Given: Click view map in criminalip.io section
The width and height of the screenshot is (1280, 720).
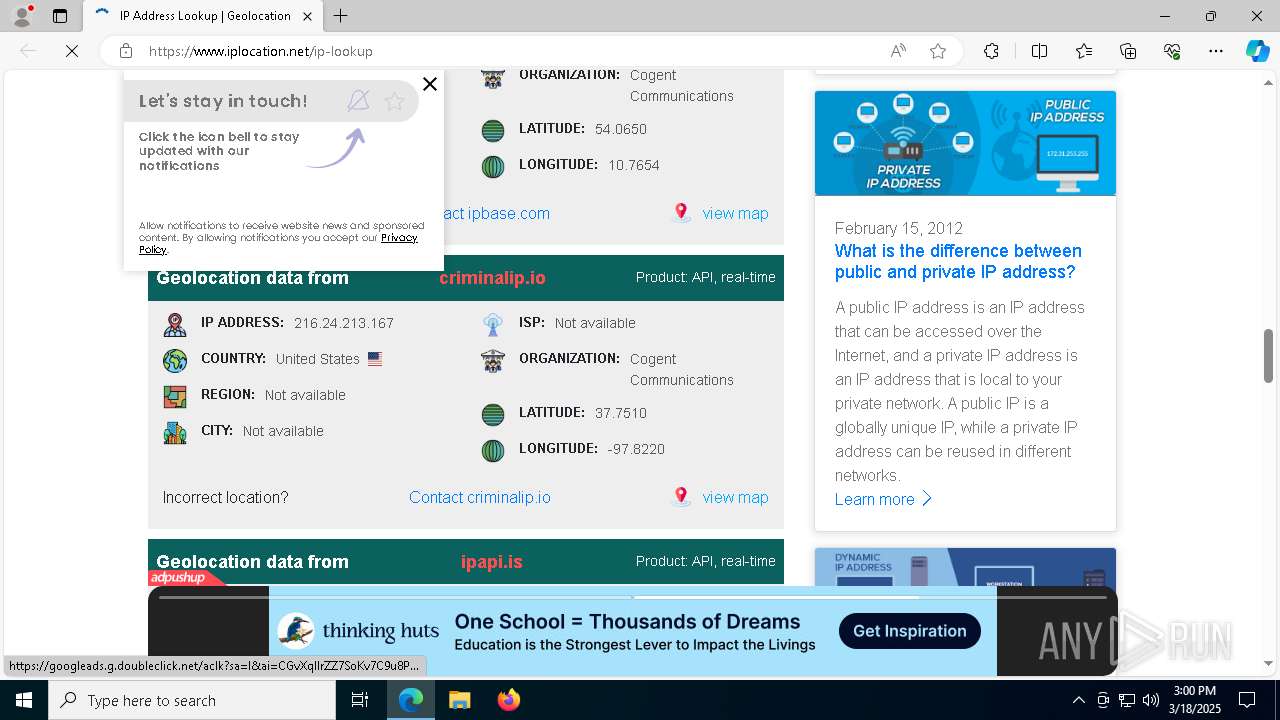Looking at the screenshot, I should point(735,497).
